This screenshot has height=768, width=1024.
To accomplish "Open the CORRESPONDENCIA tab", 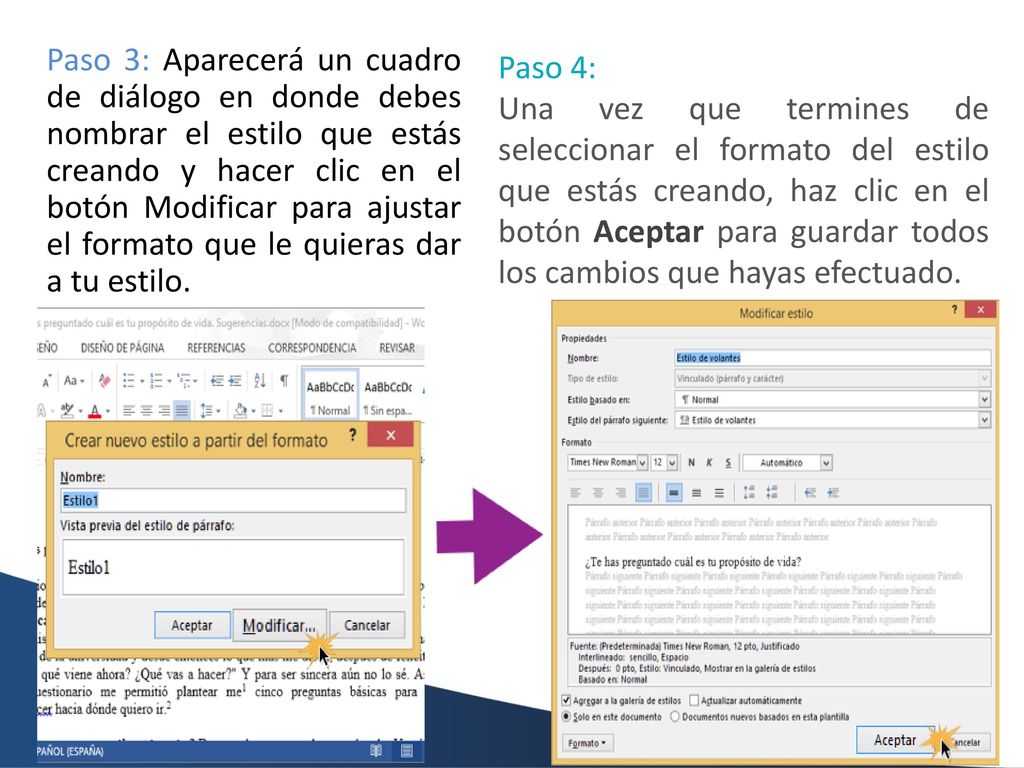I will click(x=312, y=348).
